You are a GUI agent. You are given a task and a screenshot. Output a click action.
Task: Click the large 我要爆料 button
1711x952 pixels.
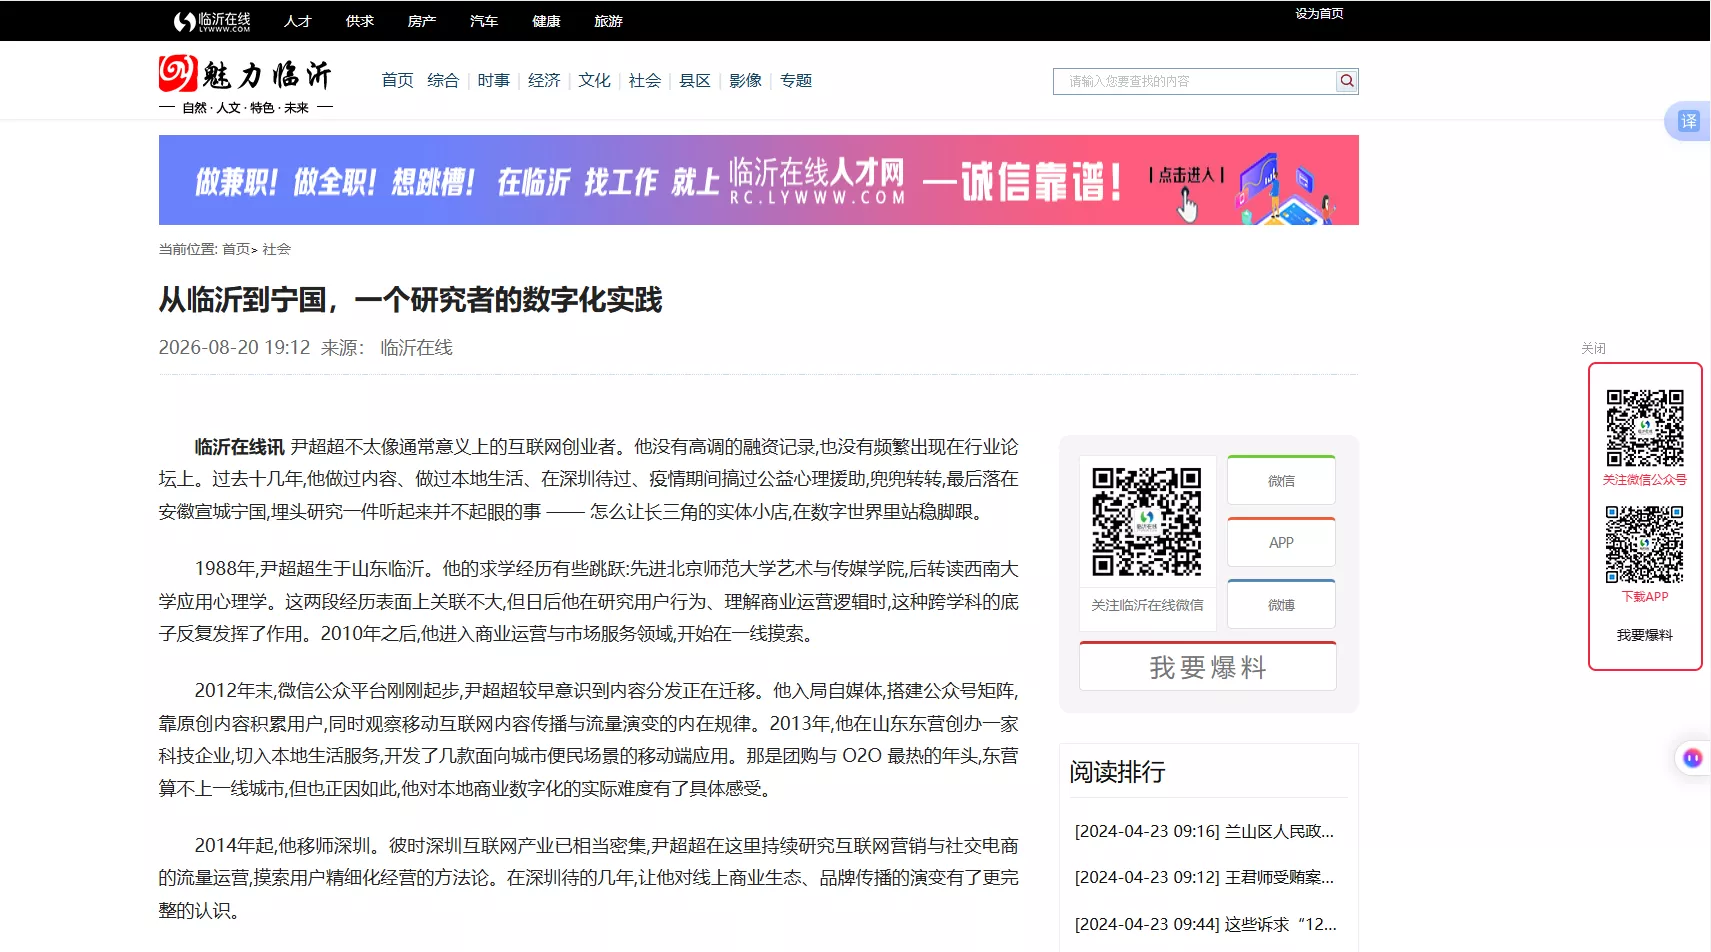click(1208, 667)
